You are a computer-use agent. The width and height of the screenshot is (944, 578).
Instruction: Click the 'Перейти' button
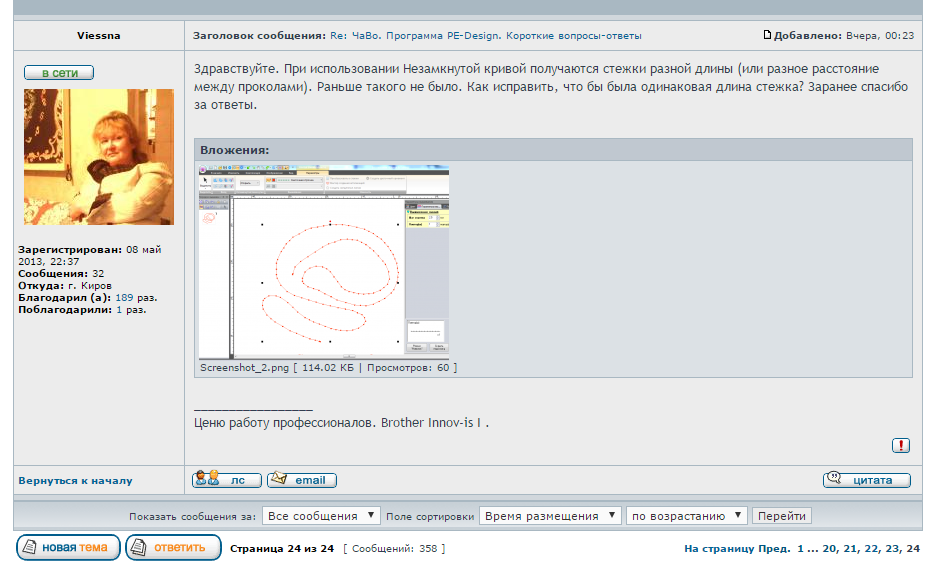pyautogui.click(x=781, y=516)
